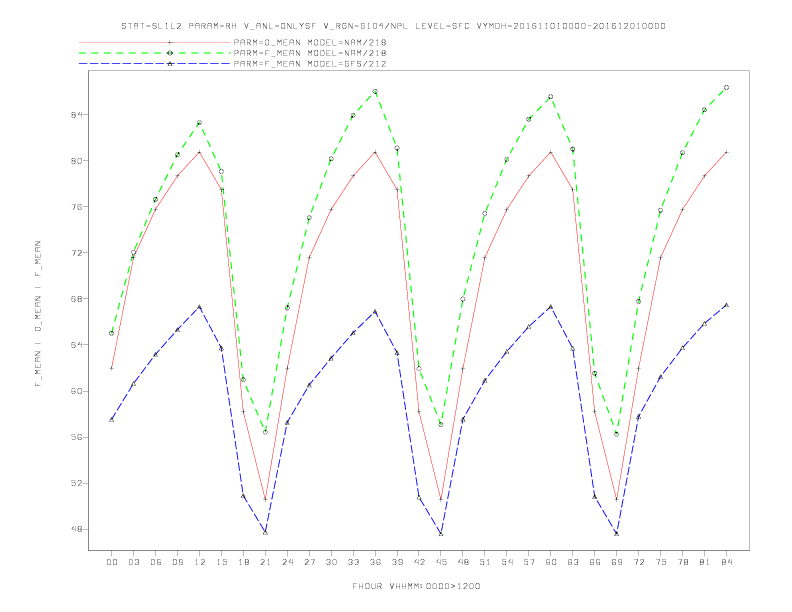Click x-axis tick label 15

[x=221, y=562]
